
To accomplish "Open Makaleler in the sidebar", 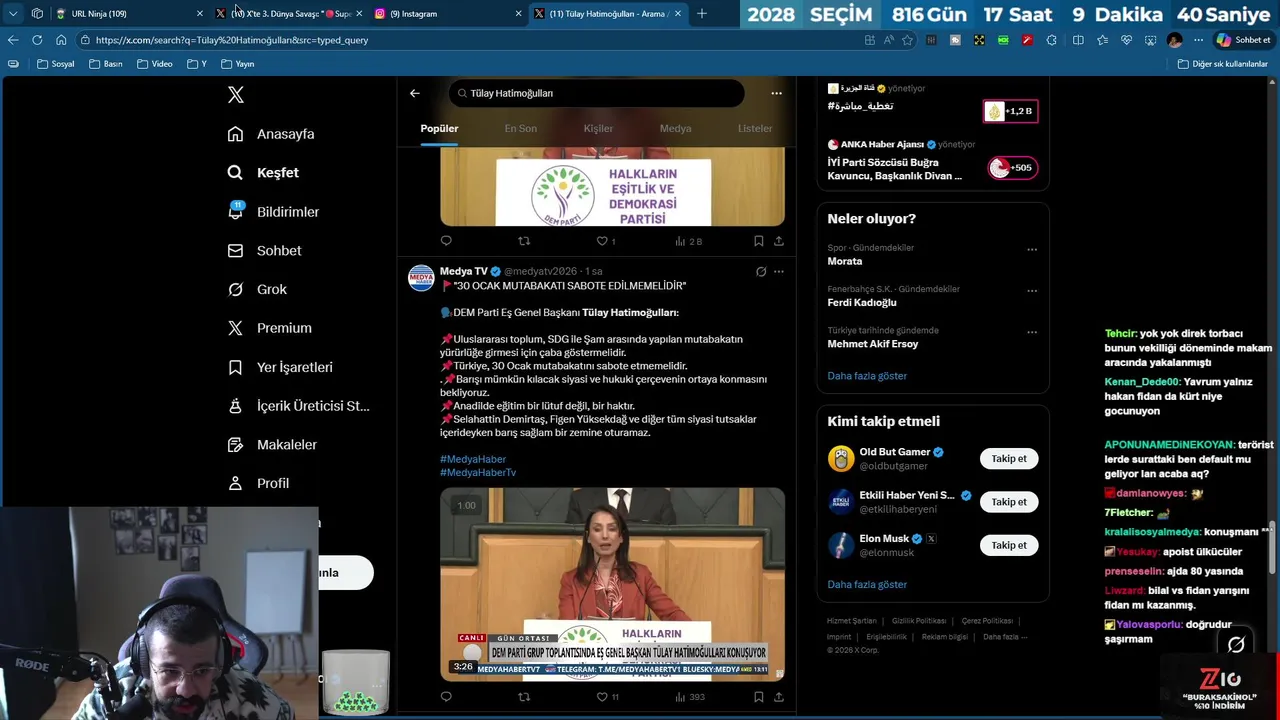I will (272, 444).
